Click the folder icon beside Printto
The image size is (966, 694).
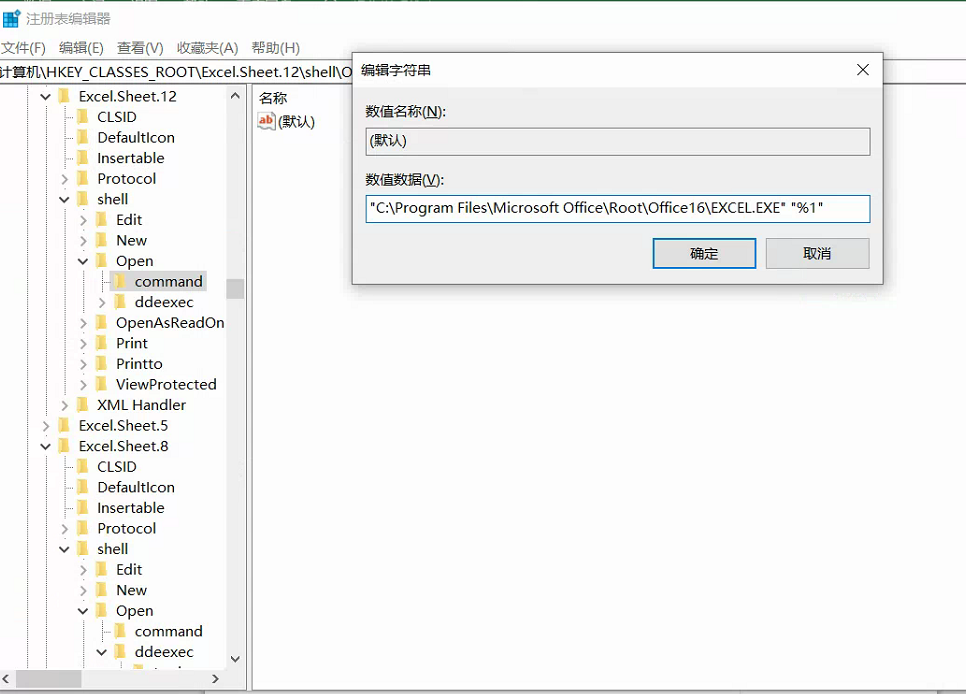coord(102,364)
